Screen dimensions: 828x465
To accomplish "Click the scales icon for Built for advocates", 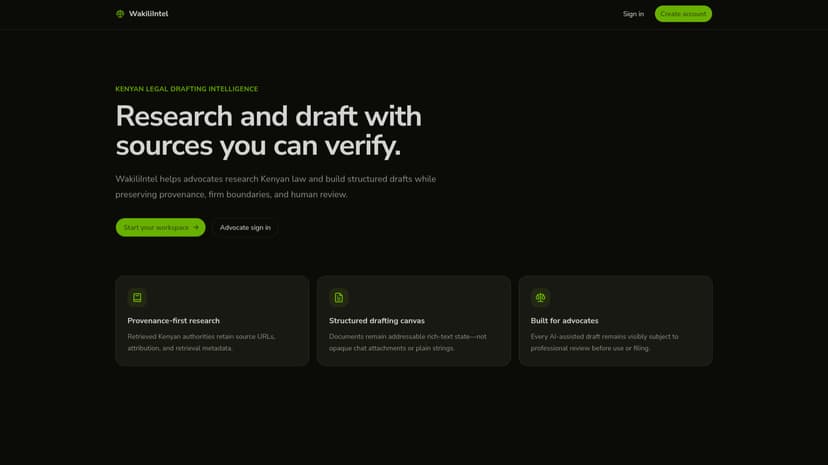I will point(540,298).
